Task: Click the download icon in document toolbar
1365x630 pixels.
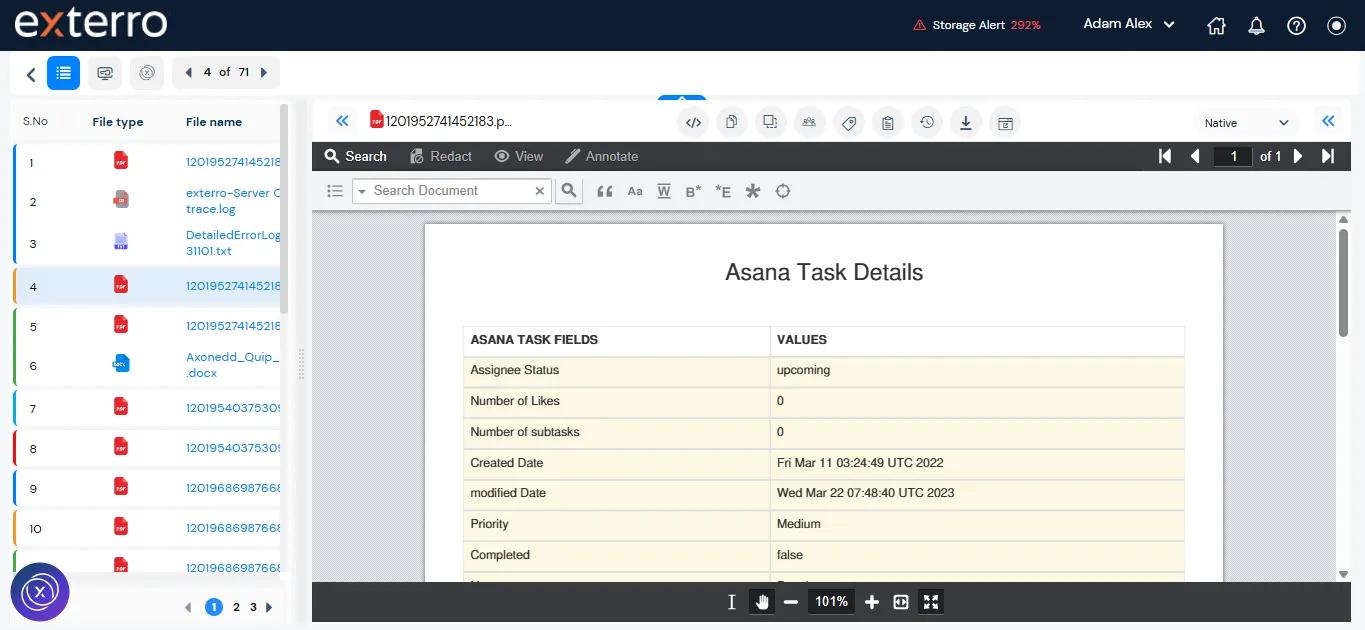Action: point(966,123)
